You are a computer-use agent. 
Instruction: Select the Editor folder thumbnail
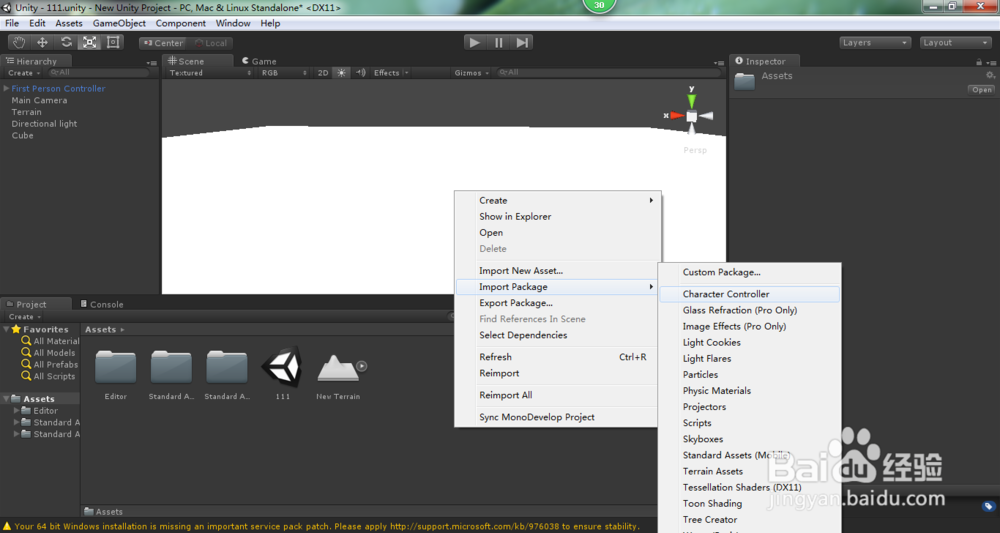[115, 367]
